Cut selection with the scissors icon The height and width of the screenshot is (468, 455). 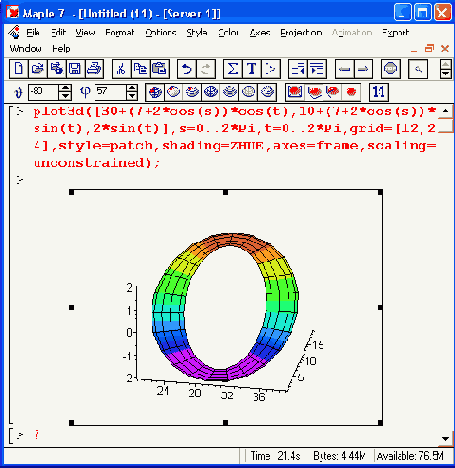pyautogui.click(x=122, y=69)
